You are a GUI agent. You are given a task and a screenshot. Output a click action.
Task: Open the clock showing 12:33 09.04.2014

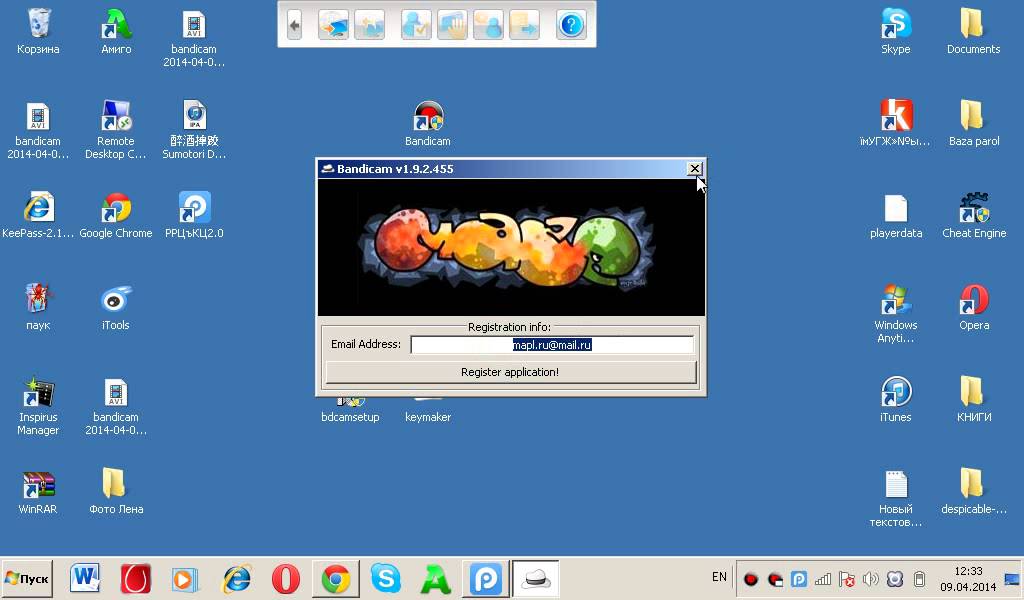click(968, 579)
